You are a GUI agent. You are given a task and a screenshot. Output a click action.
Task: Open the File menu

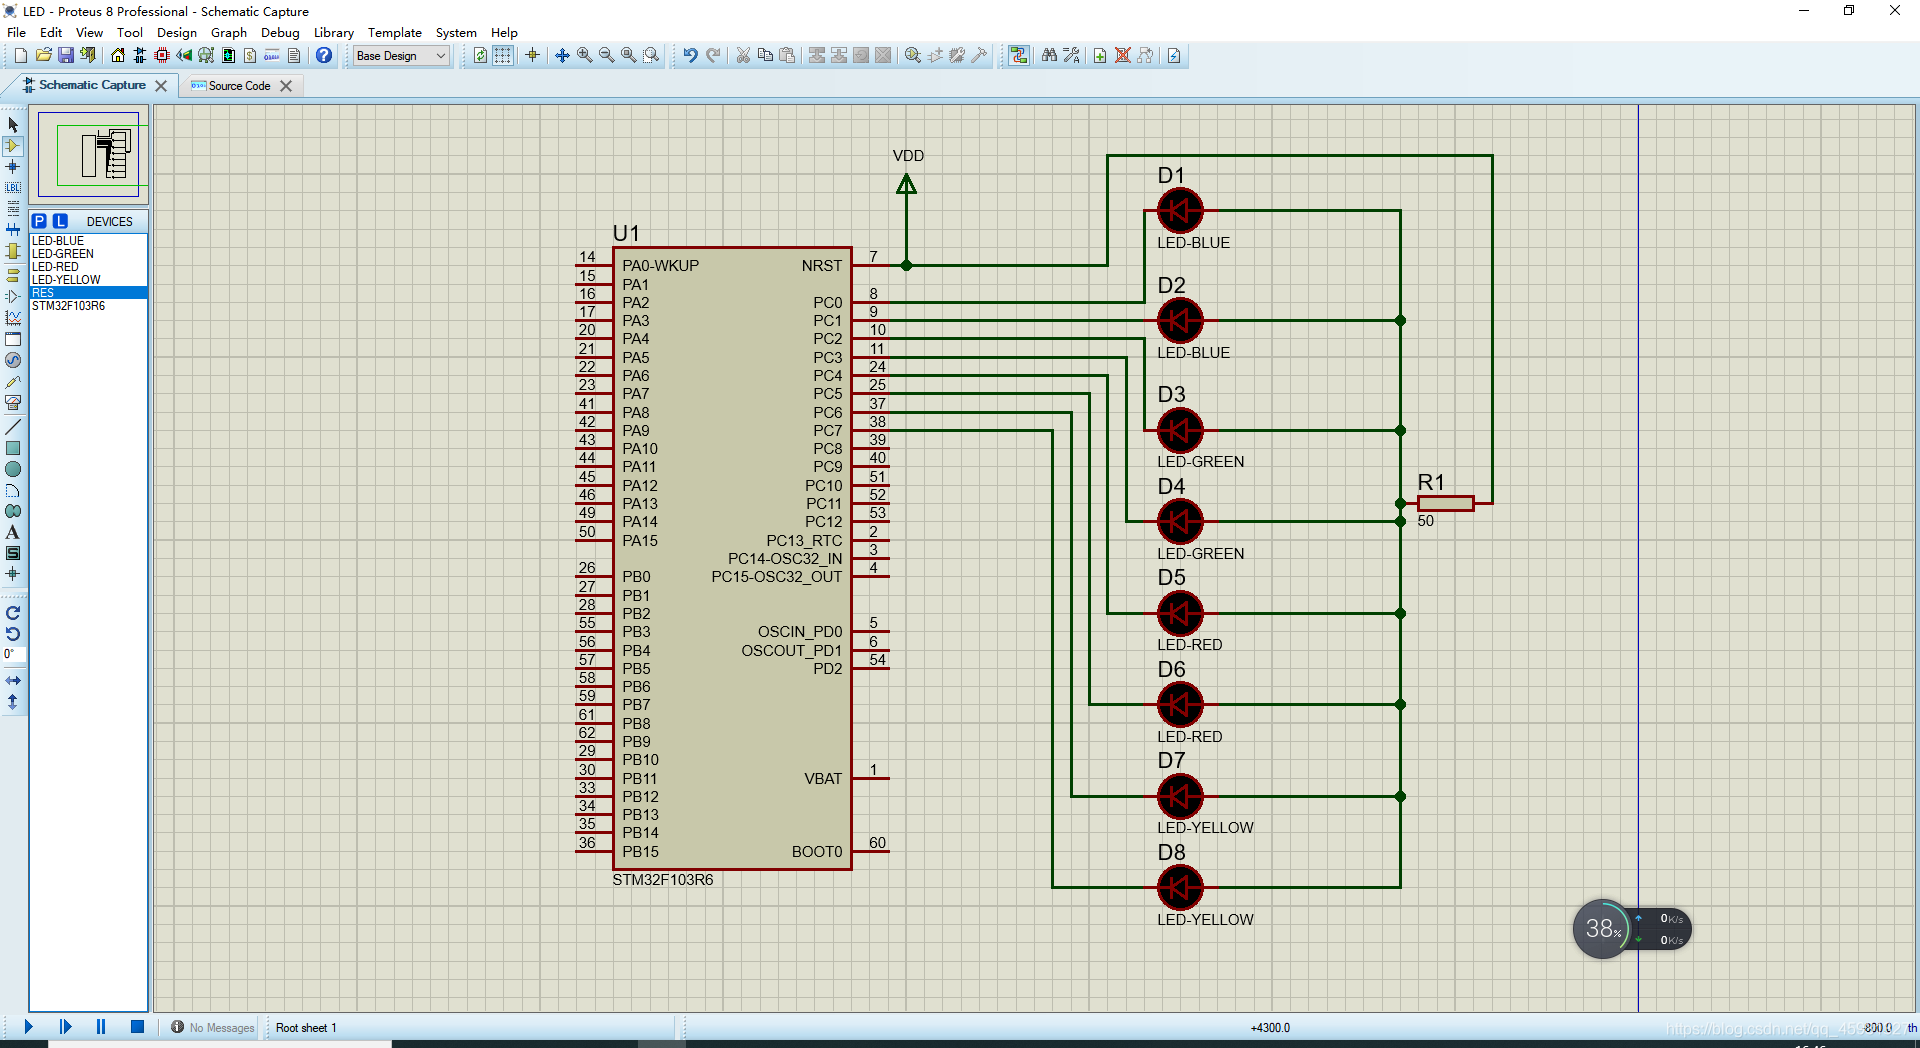point(17,32)
